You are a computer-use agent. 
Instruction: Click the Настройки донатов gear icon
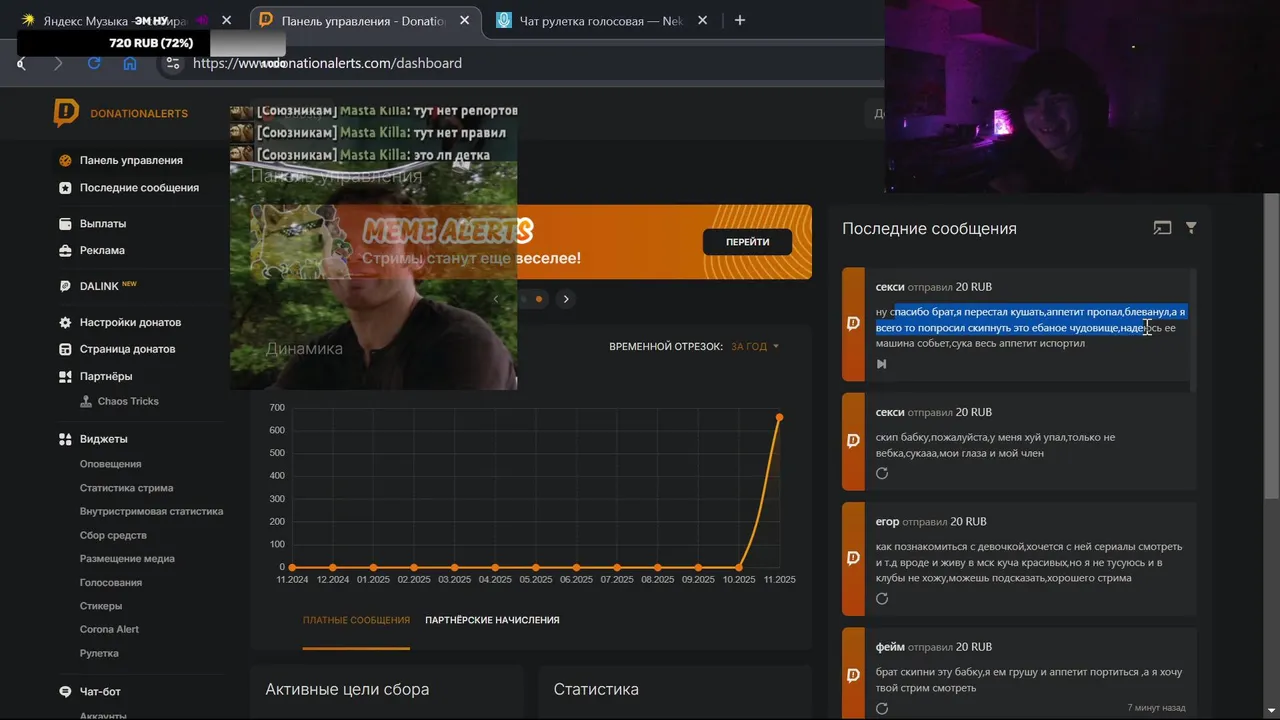(65, 322)
